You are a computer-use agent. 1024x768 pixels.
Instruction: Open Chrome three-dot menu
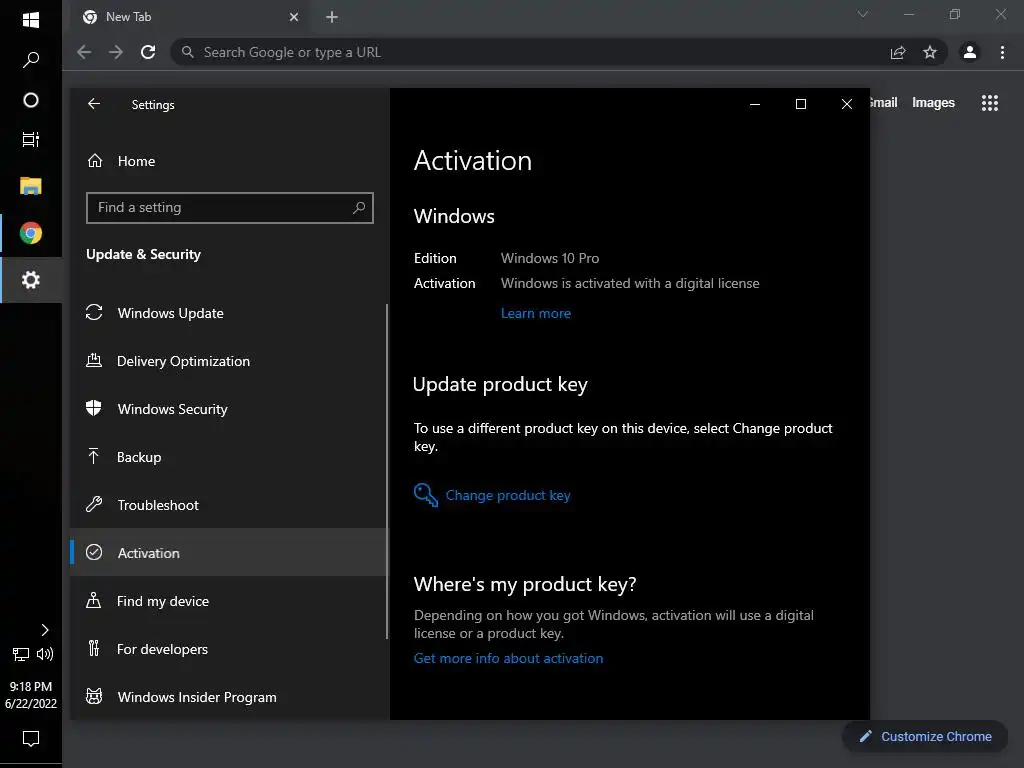[x=1002, y=52]
